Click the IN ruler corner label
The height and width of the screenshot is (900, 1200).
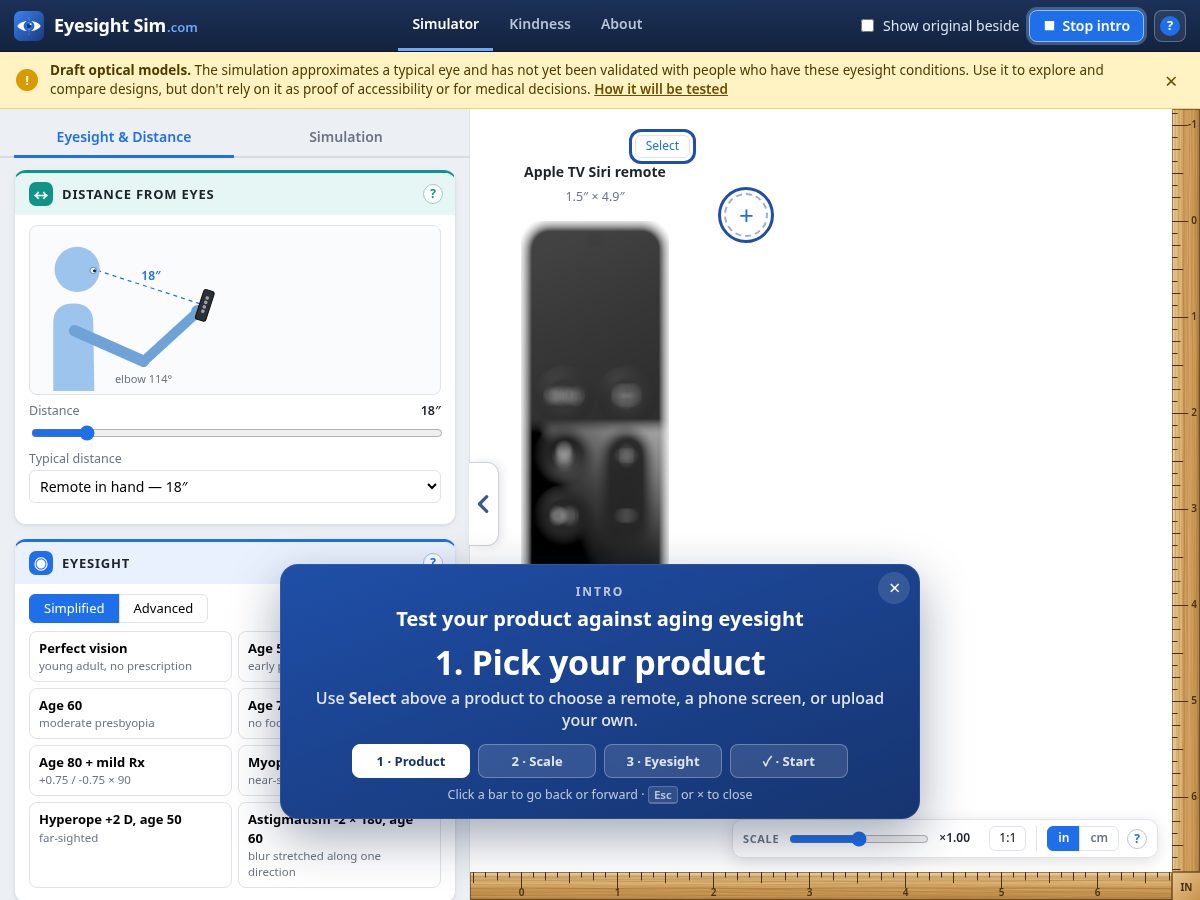click(x=1186, y=887)
